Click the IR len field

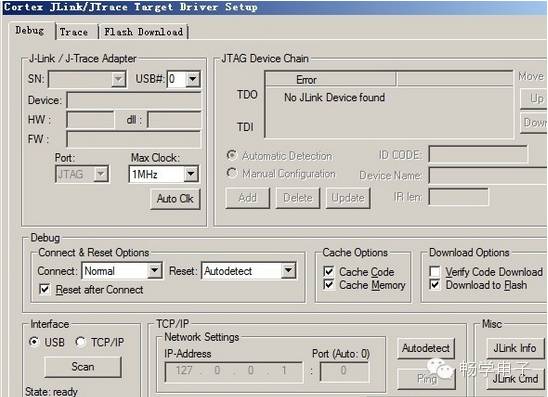459,197
